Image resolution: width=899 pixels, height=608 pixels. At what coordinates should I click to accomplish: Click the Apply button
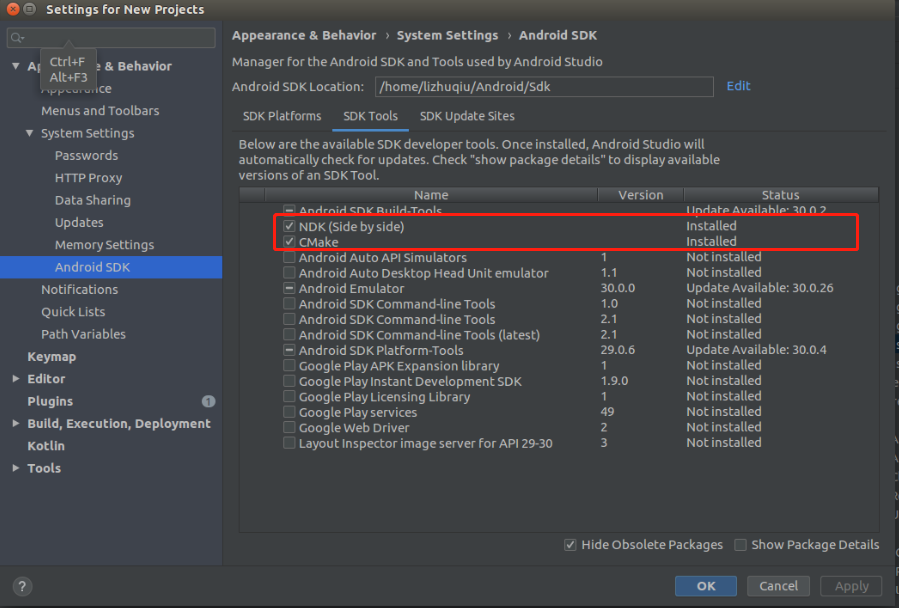[851, 586]
